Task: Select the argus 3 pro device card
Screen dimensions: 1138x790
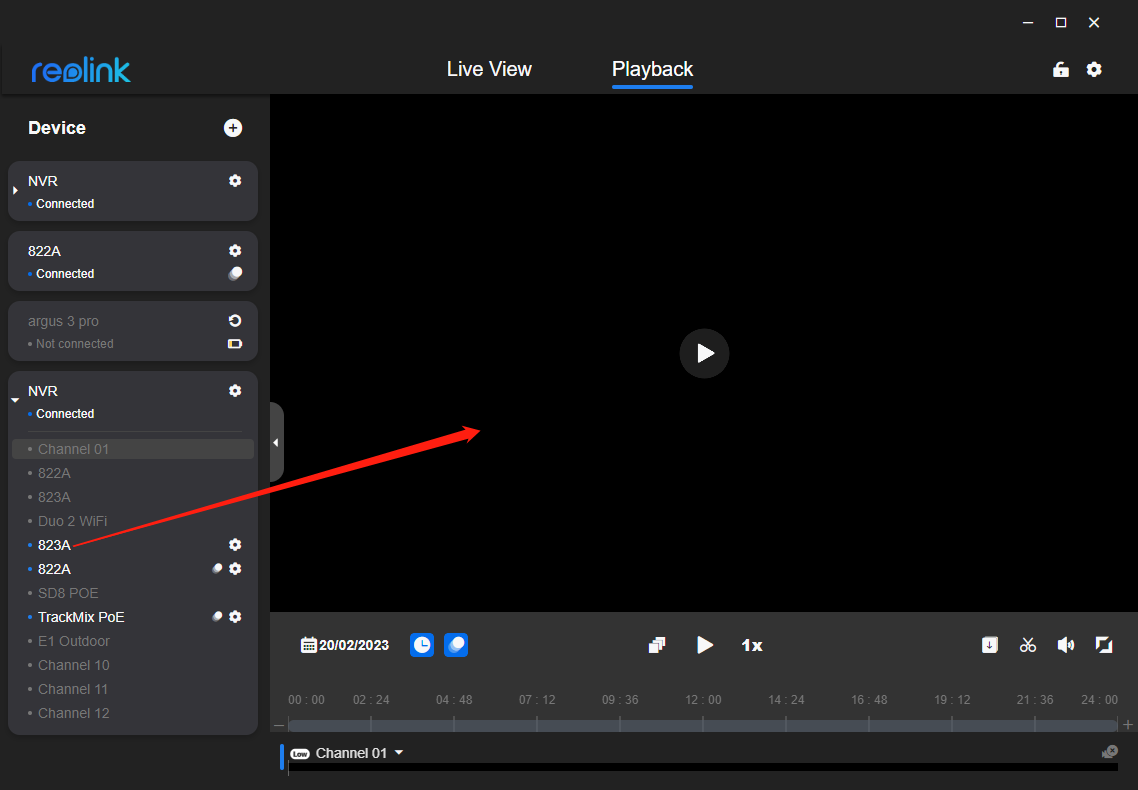Action: 133,331
